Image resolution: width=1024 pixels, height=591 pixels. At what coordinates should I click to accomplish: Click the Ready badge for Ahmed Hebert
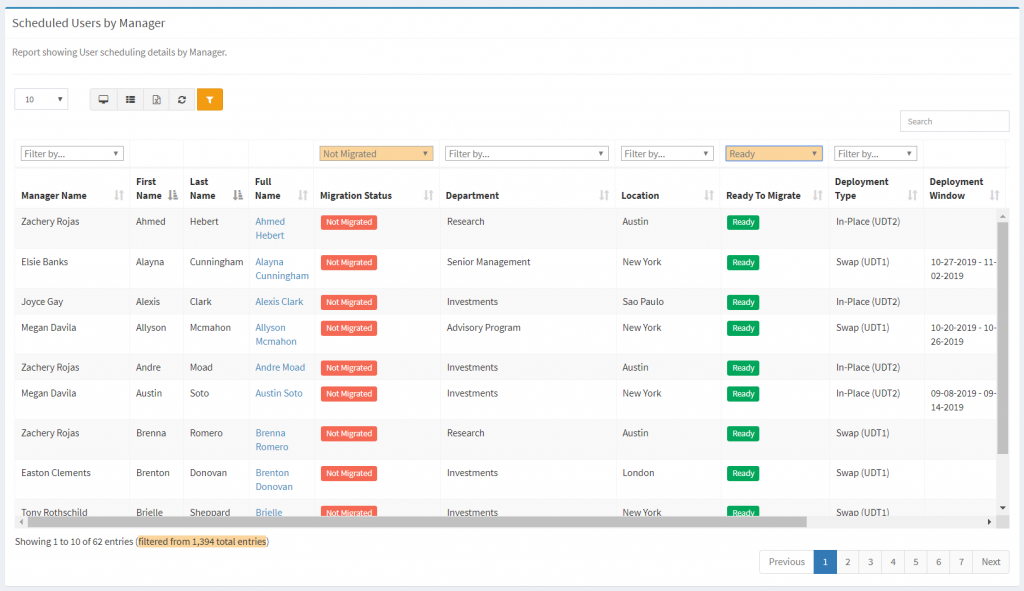(x=743, y=222)
